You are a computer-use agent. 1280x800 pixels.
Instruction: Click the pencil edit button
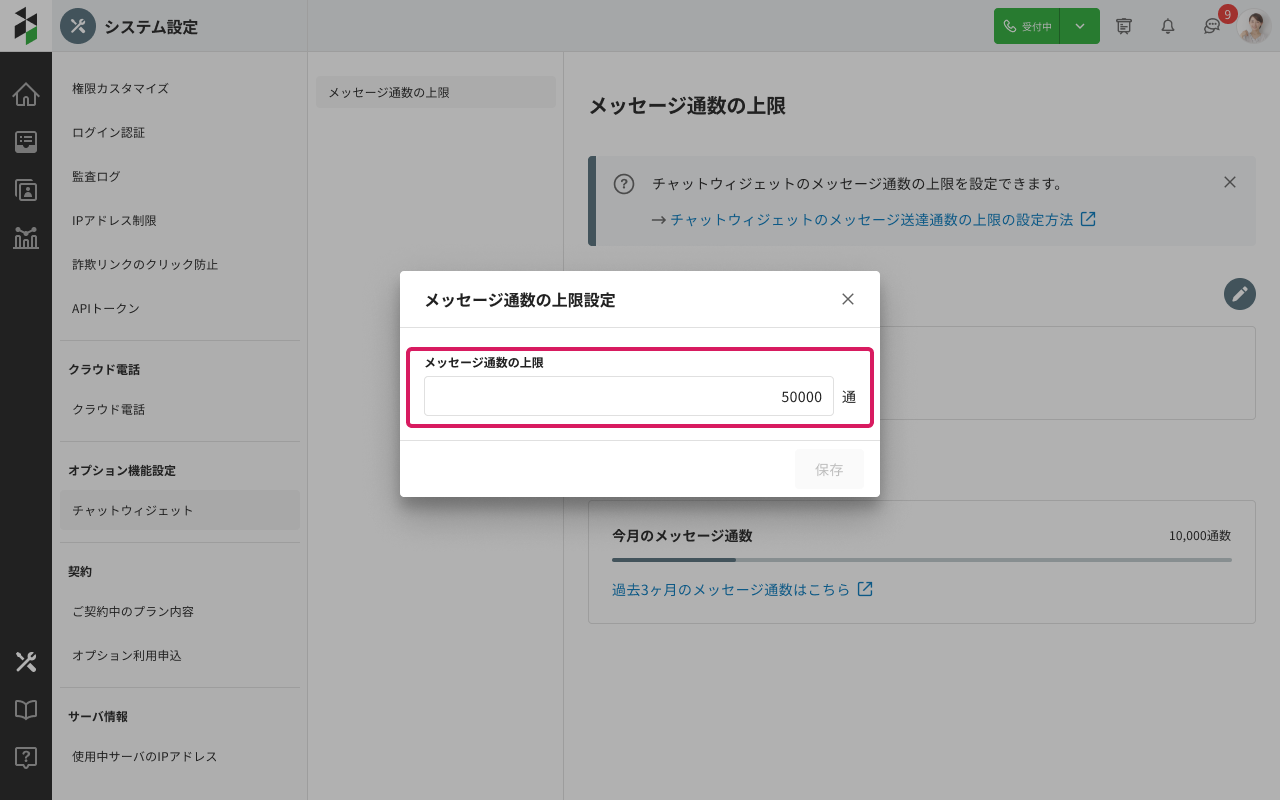tap(1239, 294)
